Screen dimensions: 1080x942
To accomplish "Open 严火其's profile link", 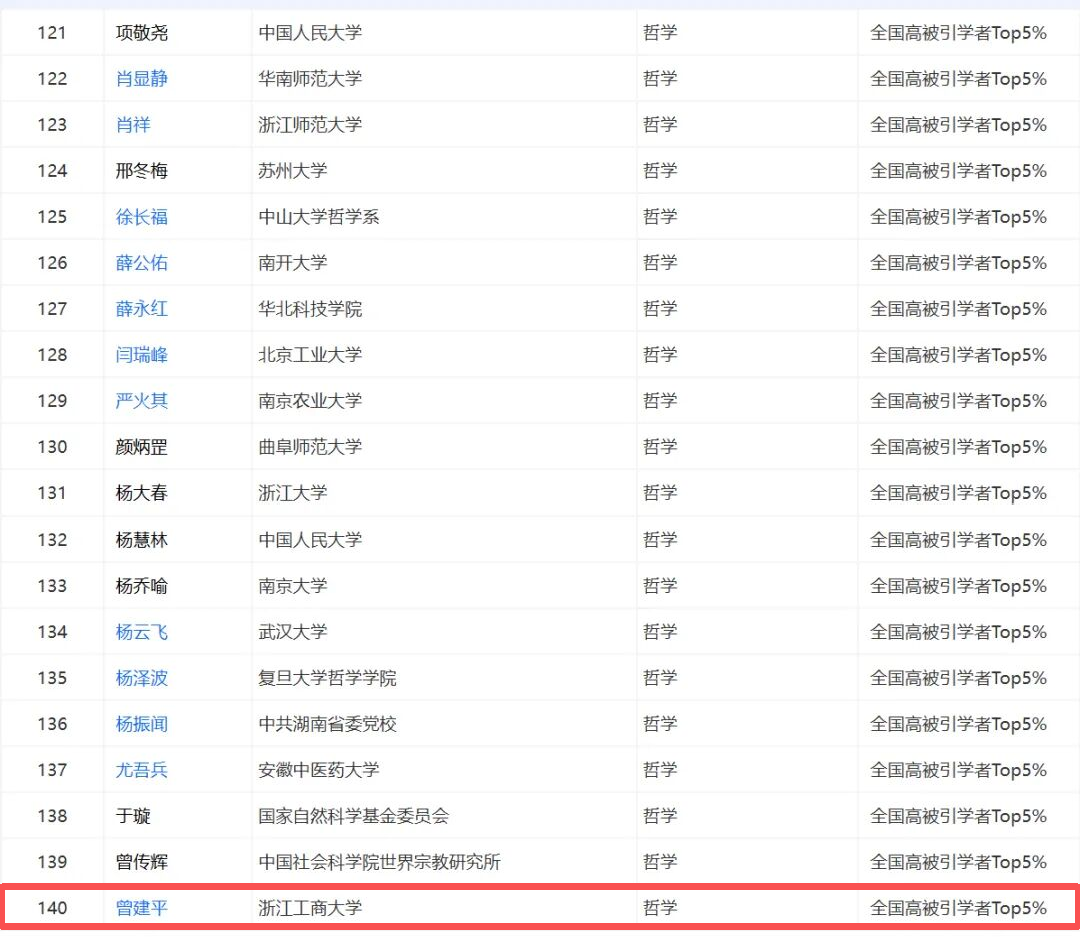I will tap(142, 401).
